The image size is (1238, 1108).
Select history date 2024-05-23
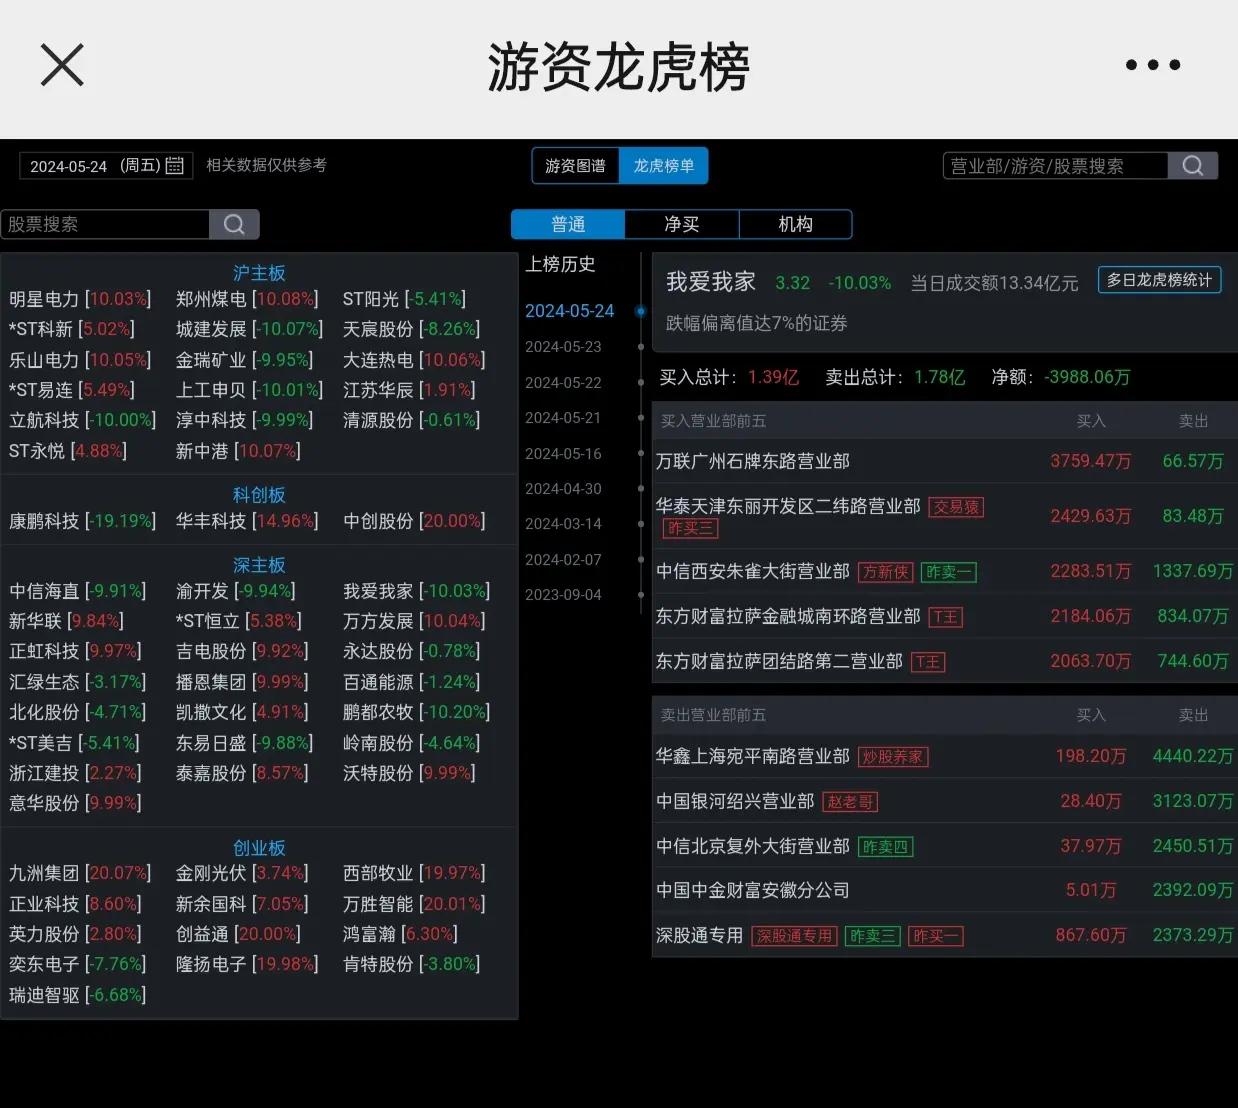(x=564, y=347)
